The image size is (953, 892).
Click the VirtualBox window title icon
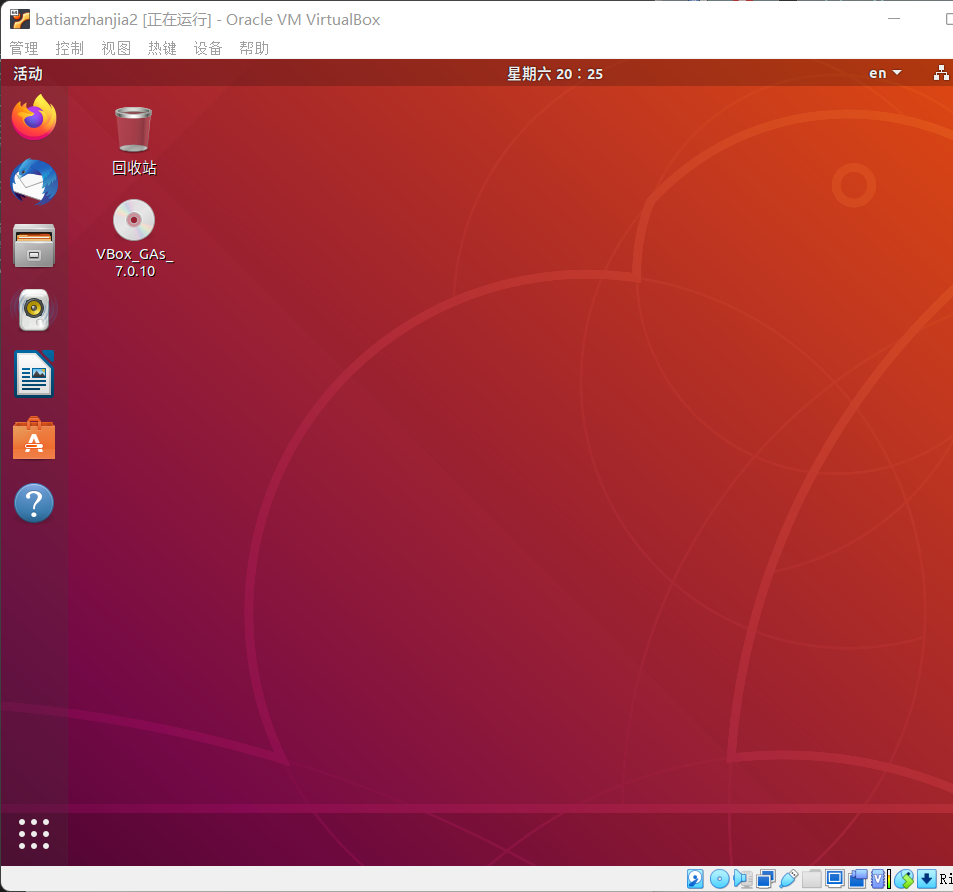[19, 19]
